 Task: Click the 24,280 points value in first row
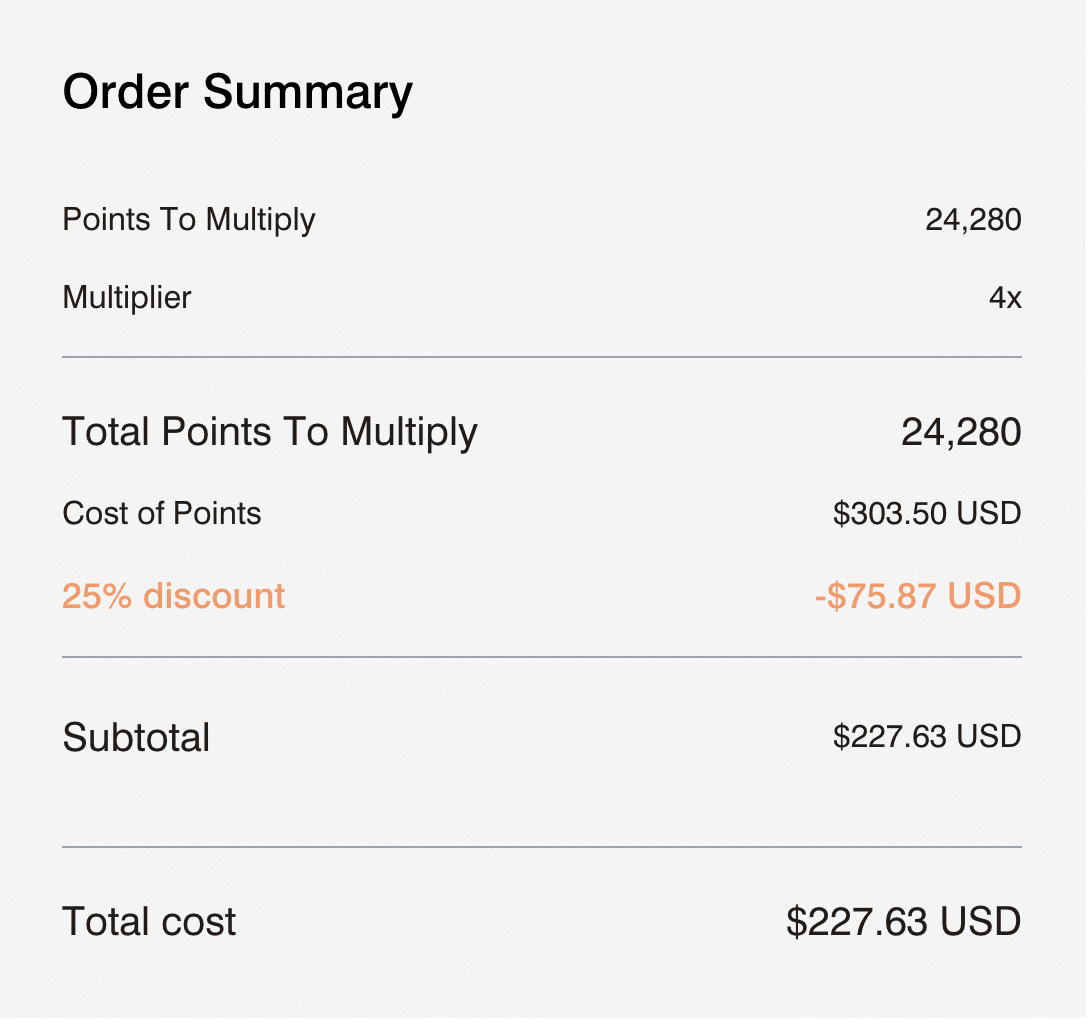tap(973, 221)
